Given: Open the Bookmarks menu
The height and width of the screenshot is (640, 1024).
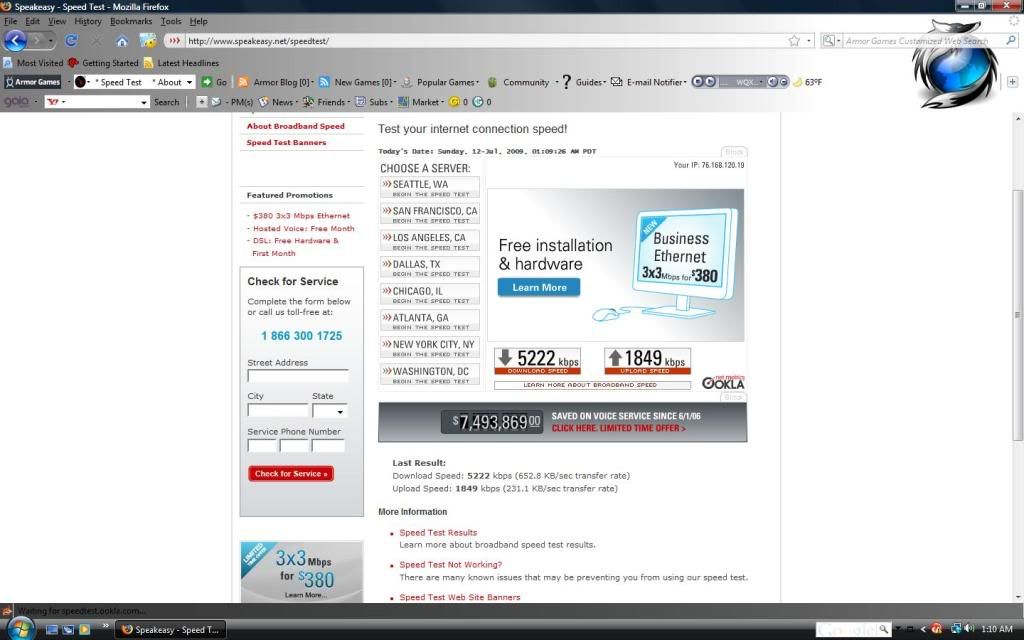Looking at the screenshot, I should (x=131, y=21).
